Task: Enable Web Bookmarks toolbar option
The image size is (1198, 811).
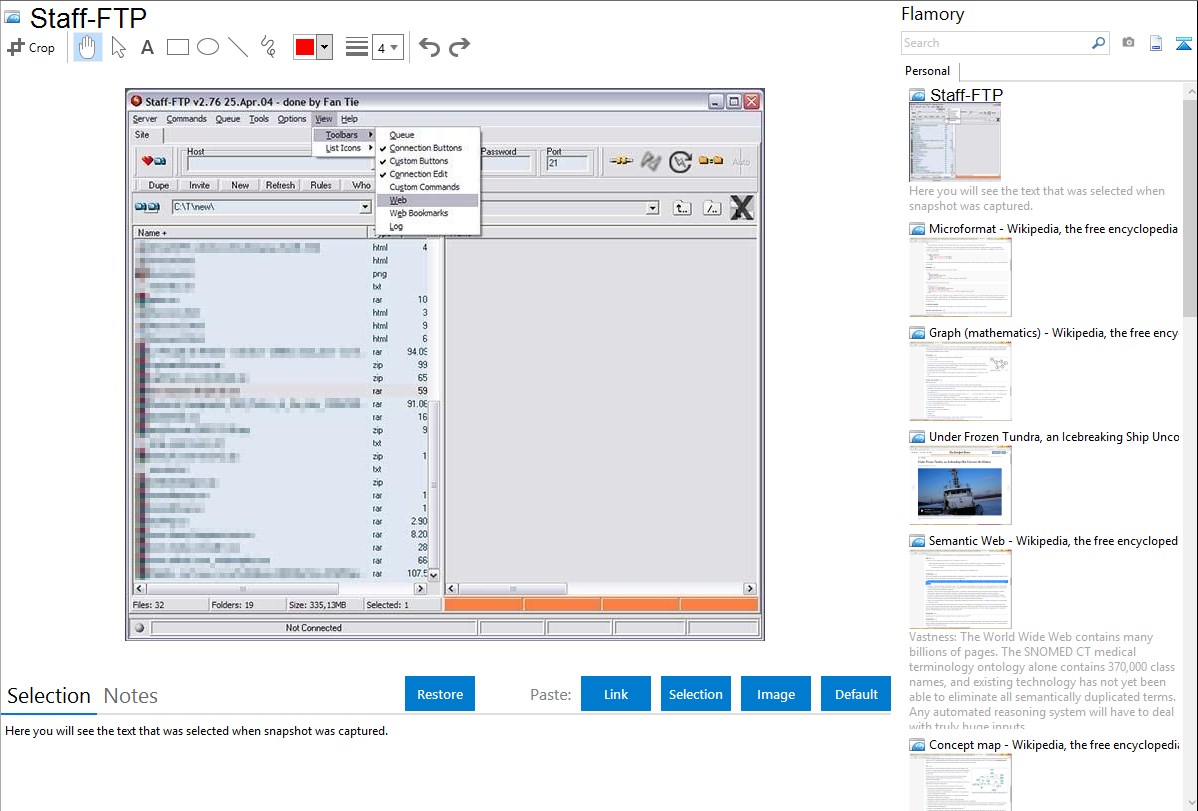Action: (419, 213)
